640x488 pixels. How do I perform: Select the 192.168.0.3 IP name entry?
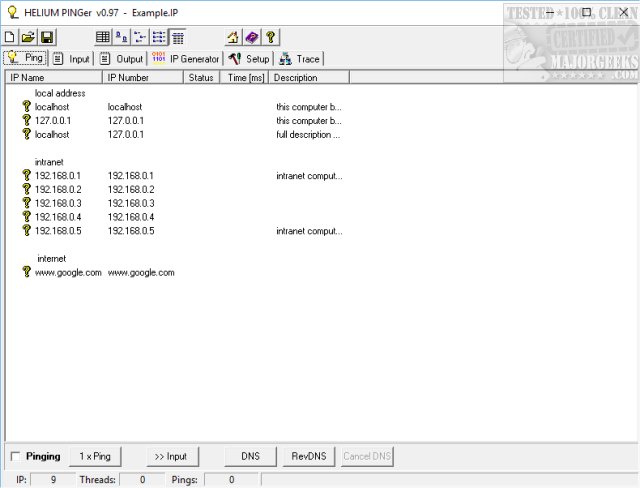point(58,203)
